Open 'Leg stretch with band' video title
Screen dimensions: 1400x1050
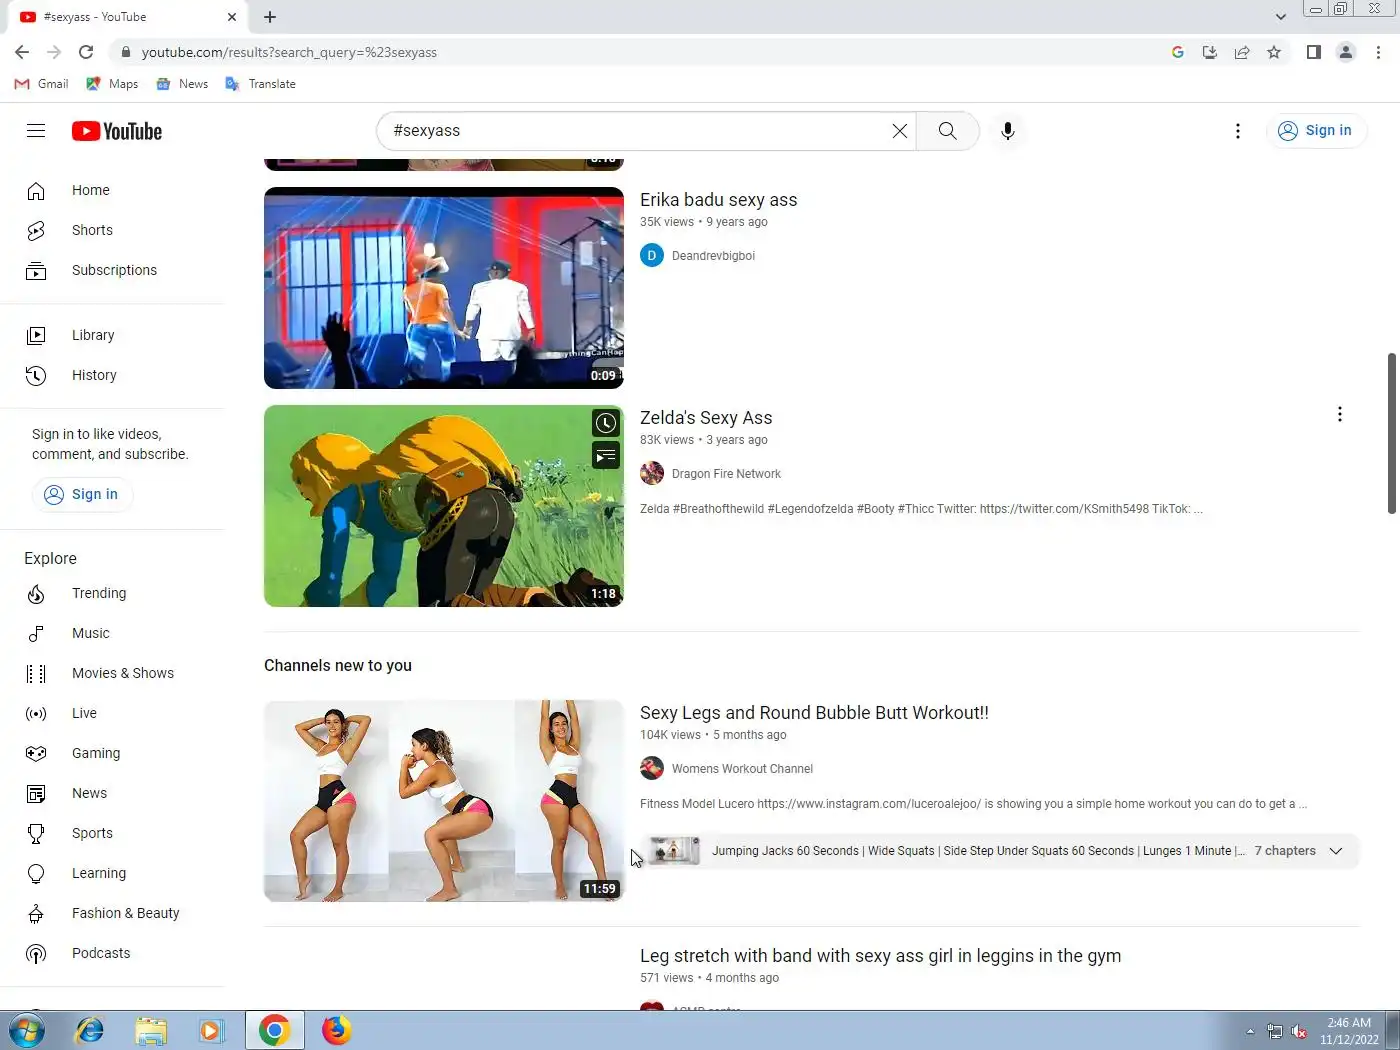click(x=880, y=956)
